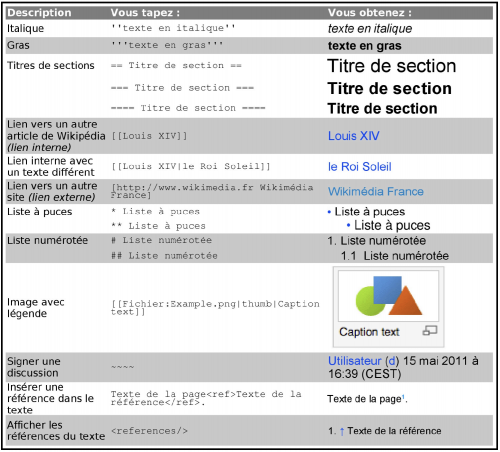Click the '== Titre de section ==' code

176,65
